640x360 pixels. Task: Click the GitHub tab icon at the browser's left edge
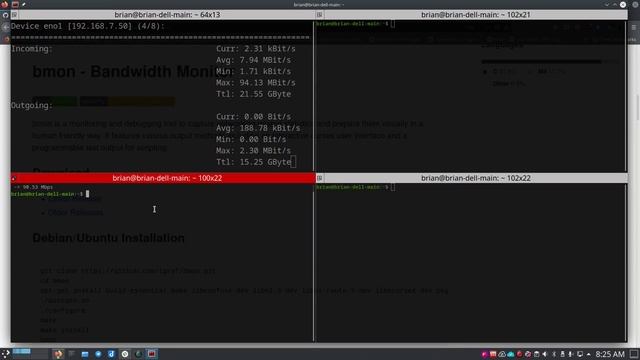5,15
